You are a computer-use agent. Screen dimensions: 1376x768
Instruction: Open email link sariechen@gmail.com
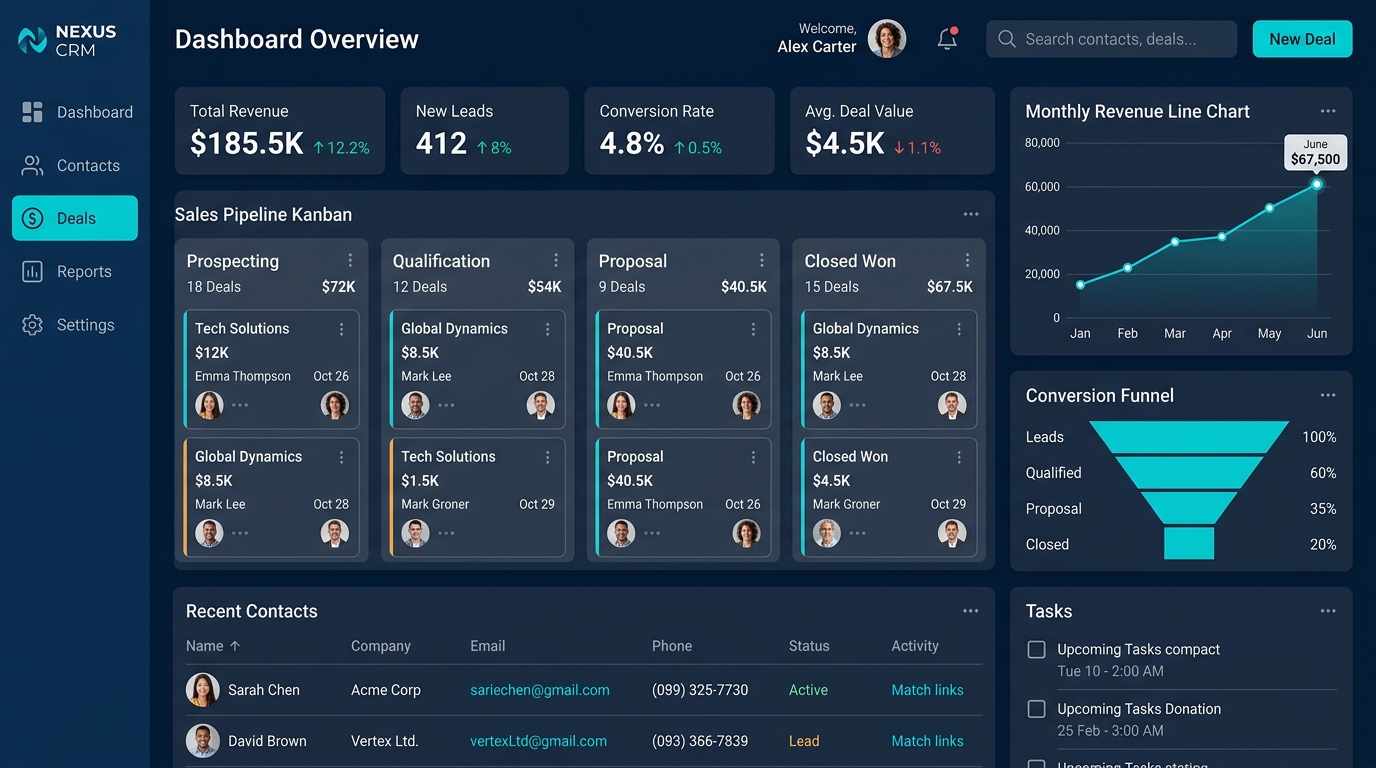(x=540, y=690)
